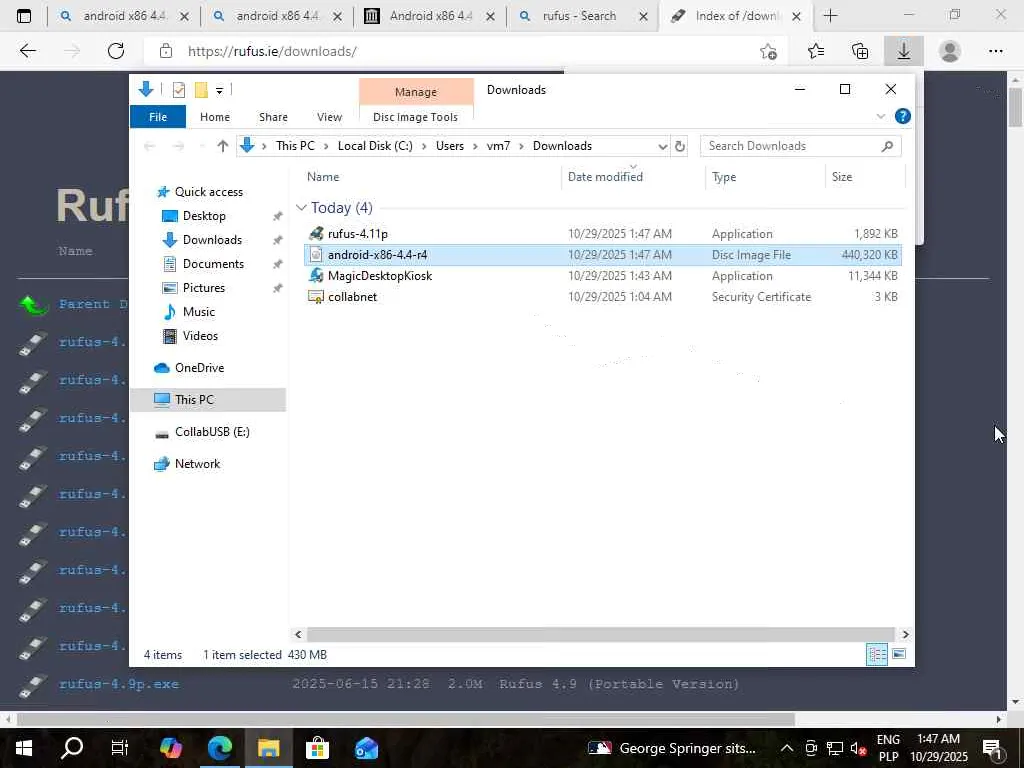
Task: Open Outlook from the taskbar
Action: 366,748
